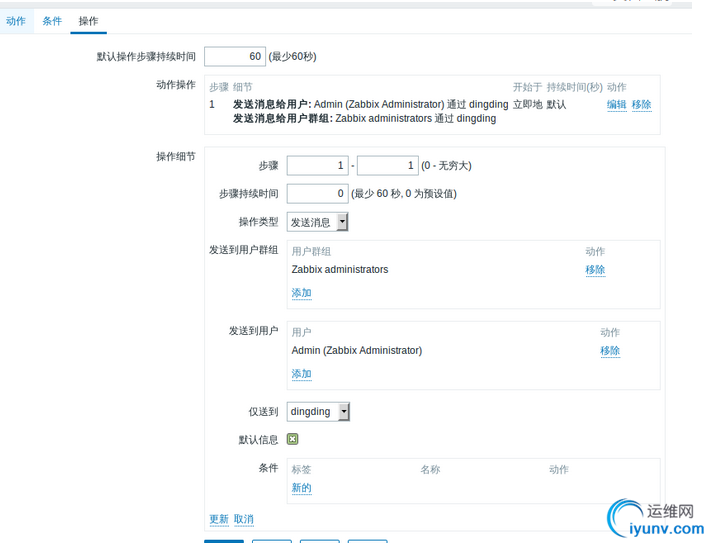The height and width of the screenshot is (545, 710).
Task: Click the 发送消息给用户群组 detail line
Action: click(365, 119)
